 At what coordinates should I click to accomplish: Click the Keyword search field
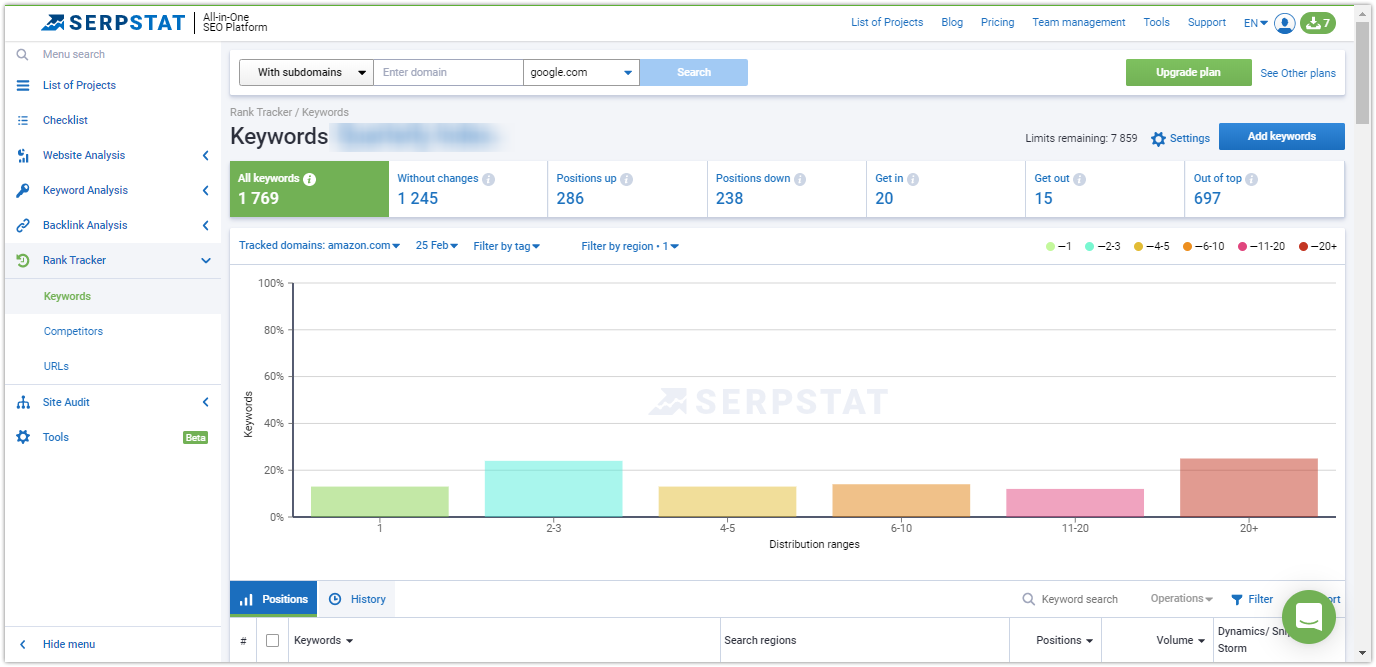[1079, 599]
